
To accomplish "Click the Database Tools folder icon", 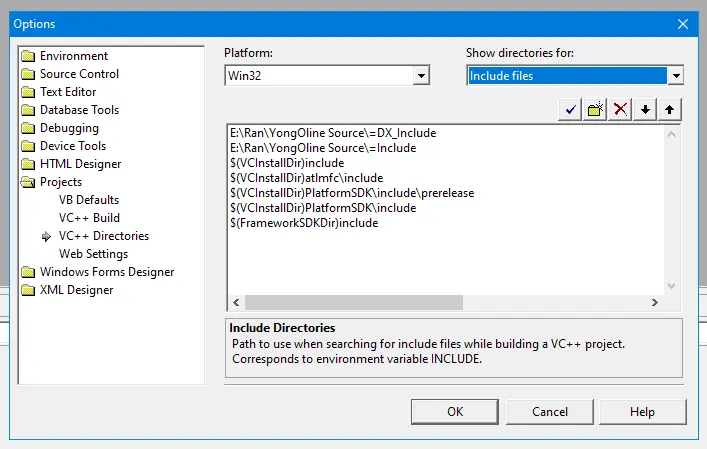I will click(x=28, y=110).
